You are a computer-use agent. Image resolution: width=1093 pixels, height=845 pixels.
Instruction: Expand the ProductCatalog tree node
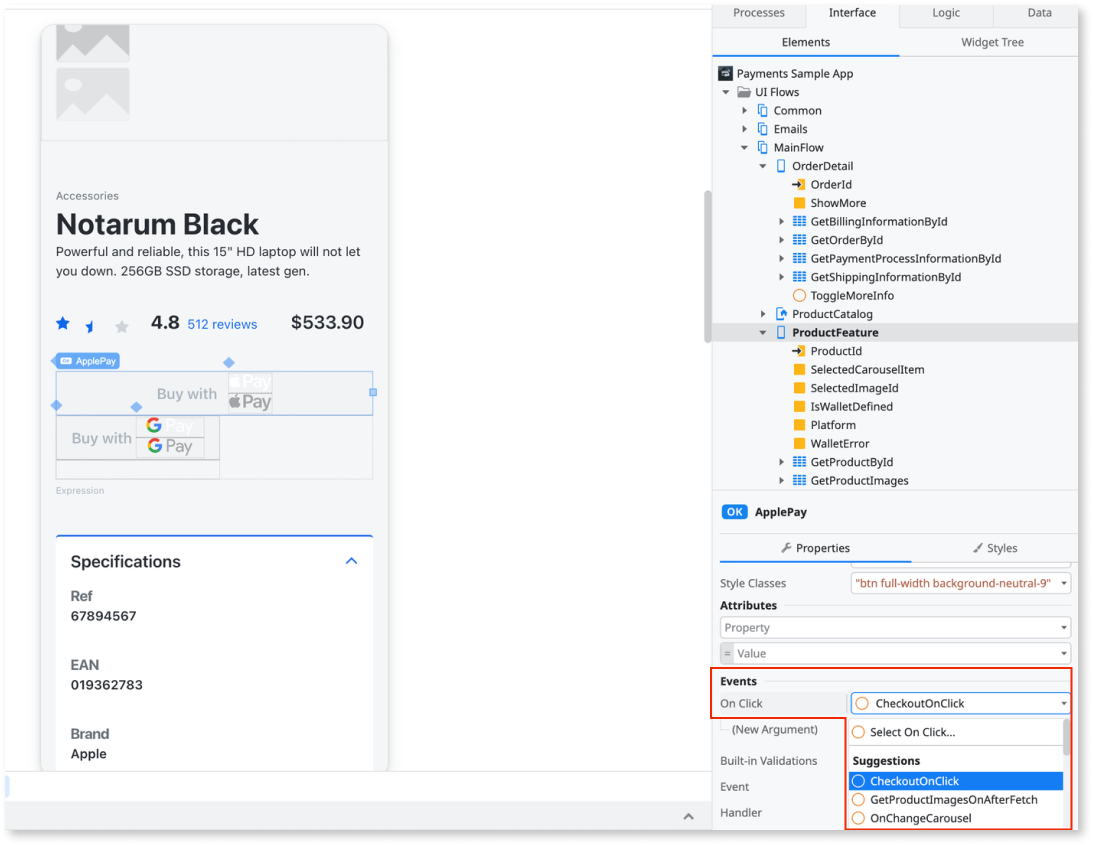[x=763, y=313]
